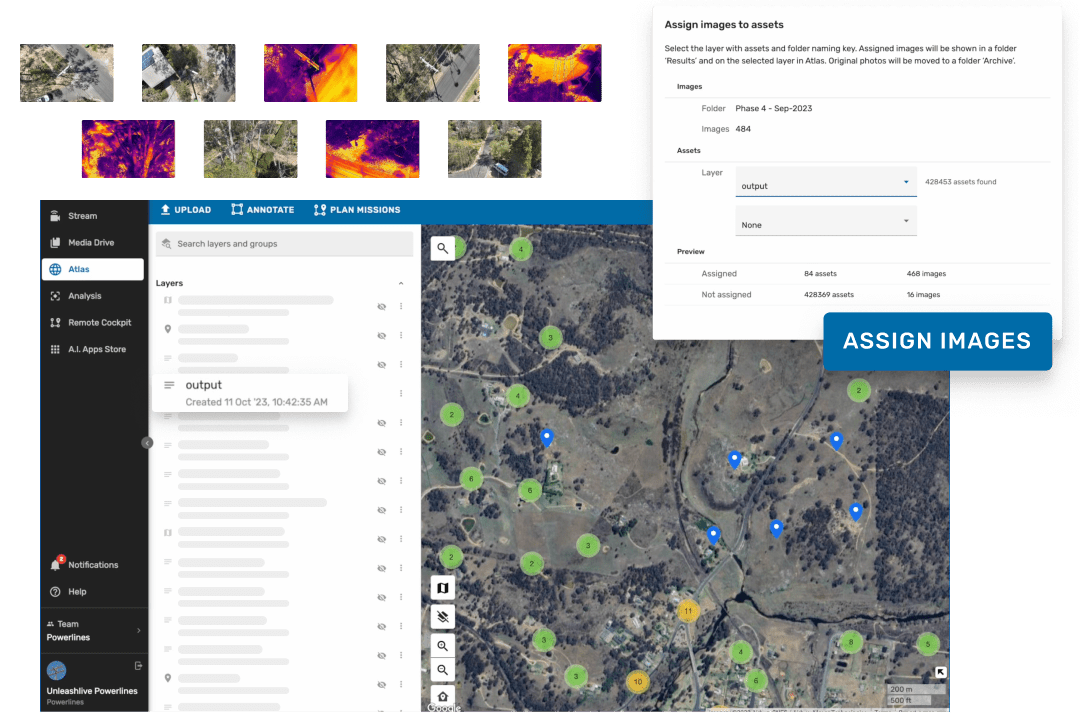Hide the first layer using its eye toggle
This screenshot has width=1080, height=716.
(381, 307)
